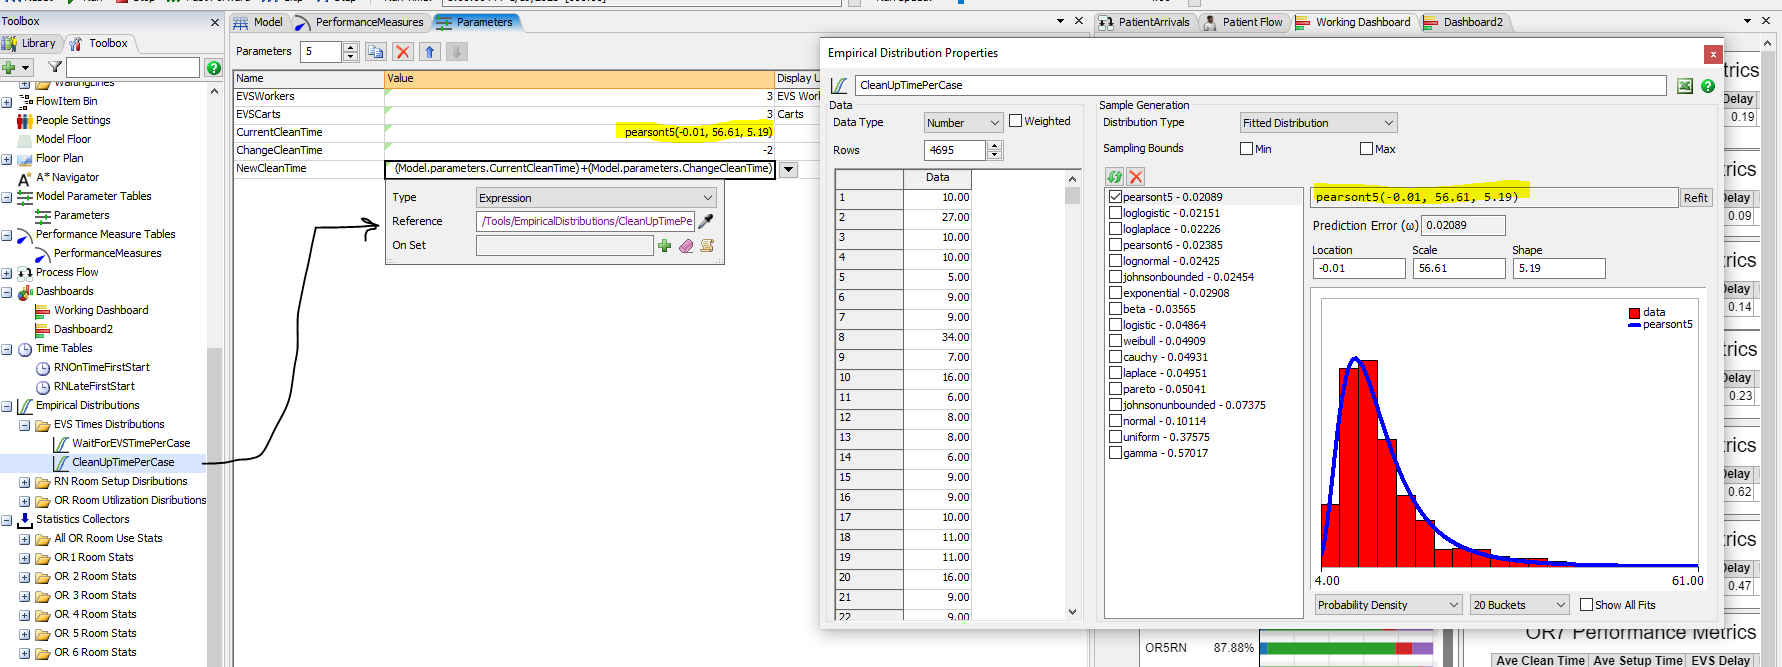1782x667 pixels.
Task: Check the loglogistic fit checkbox
Action: coord(1115,213)
